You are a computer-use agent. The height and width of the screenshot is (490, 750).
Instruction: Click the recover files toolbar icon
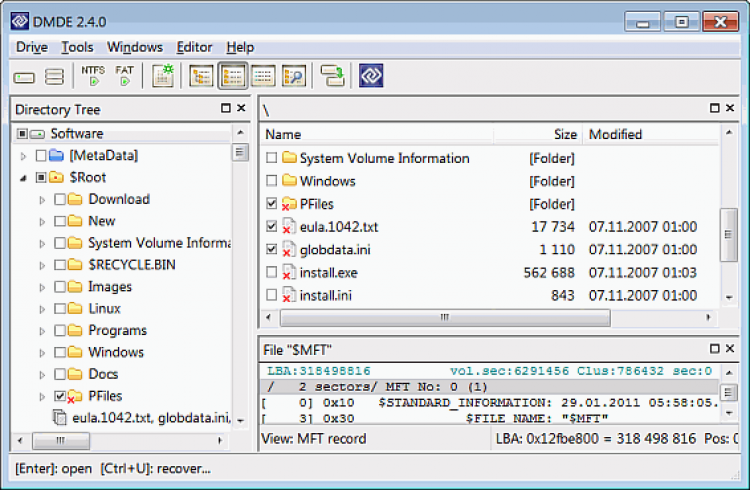pyautogui.click(x=332, y=76)
